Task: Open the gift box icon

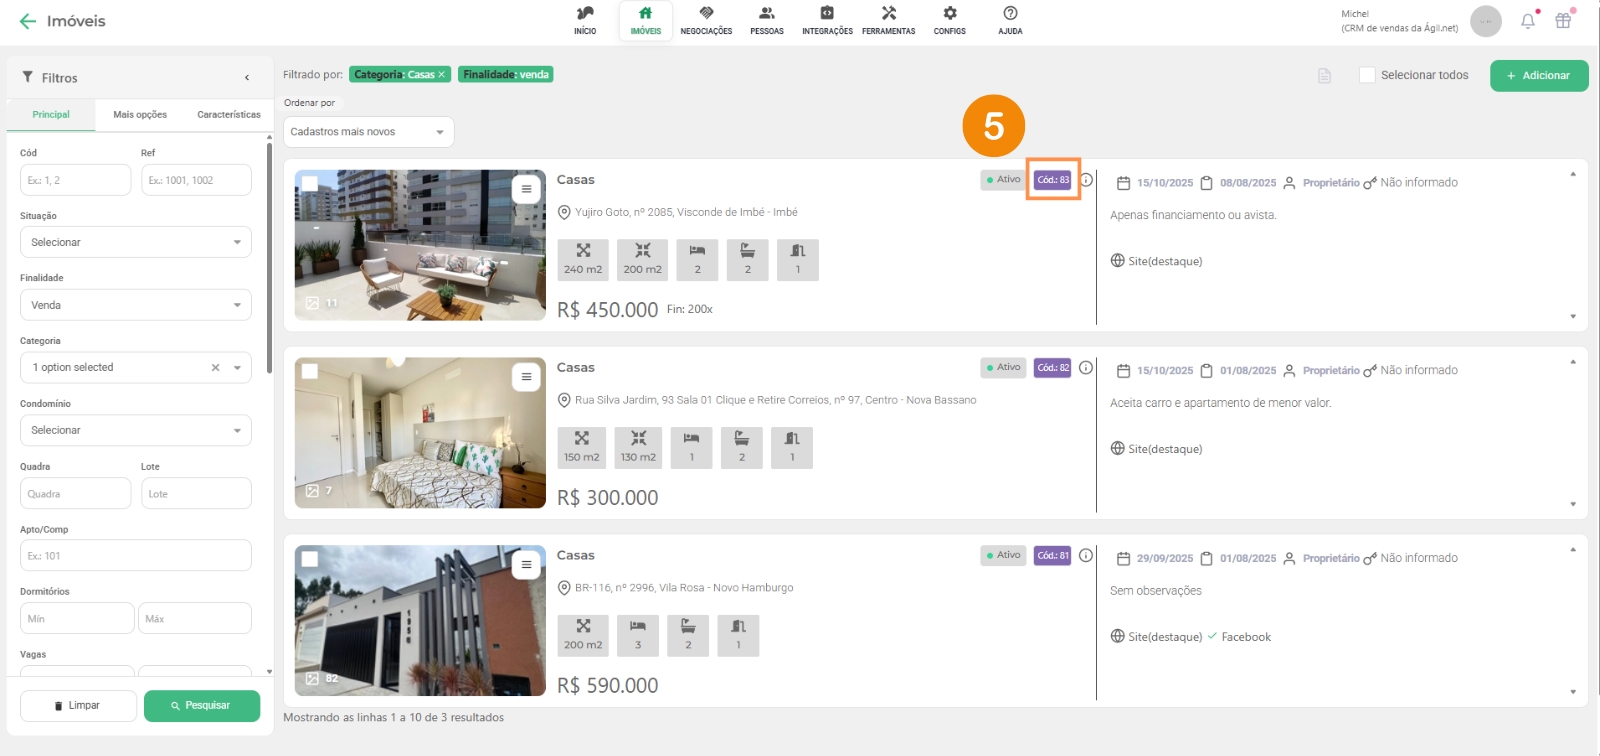Action: pos(1563,21)
